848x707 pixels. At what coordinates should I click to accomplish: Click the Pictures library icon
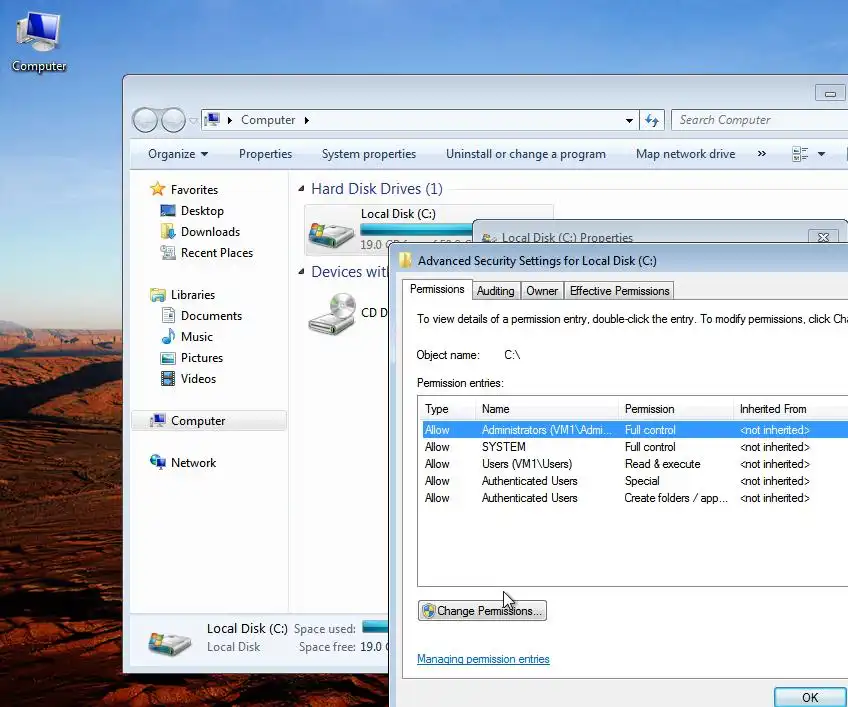pos(168,358)
